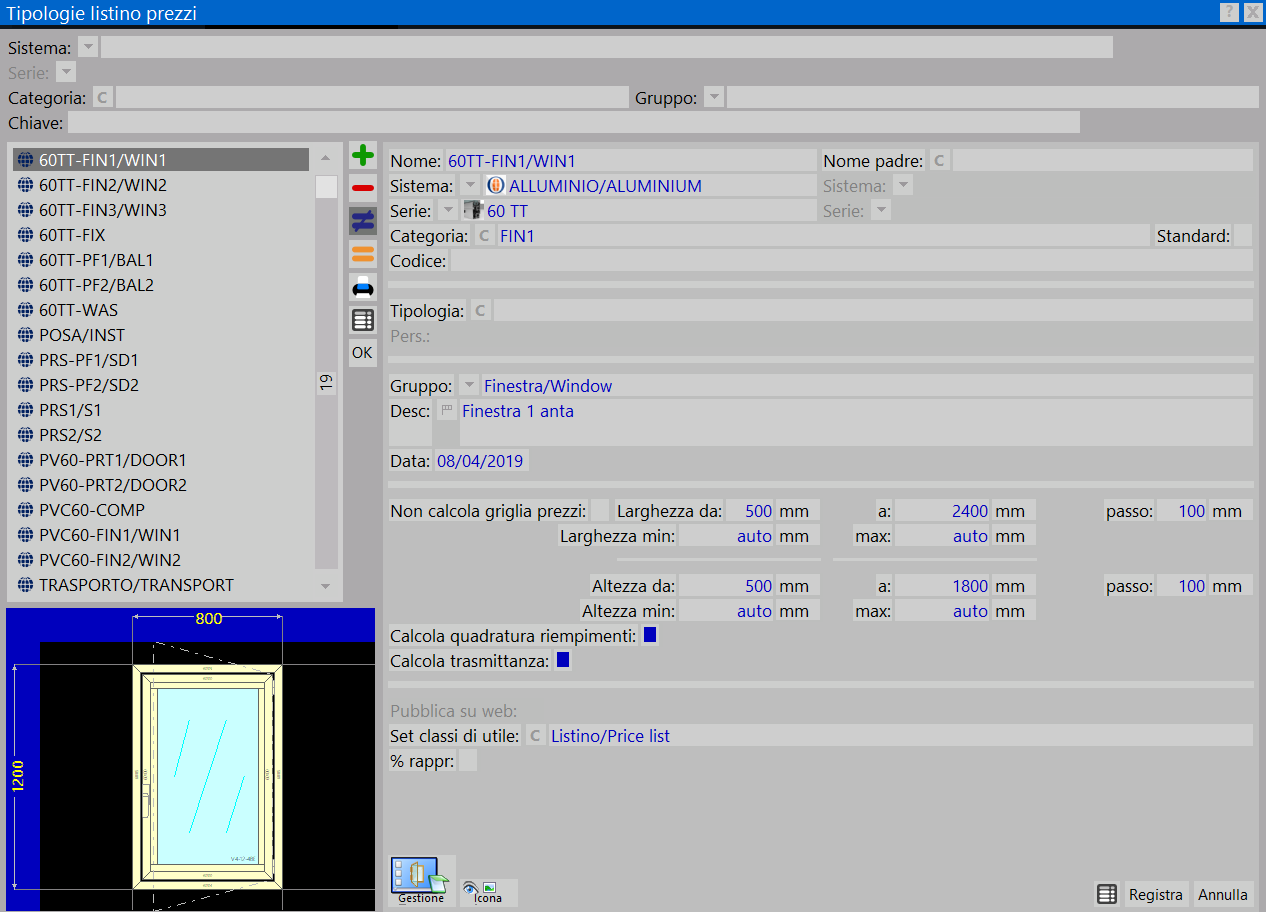Expand the Serie dropdown for 60 TT

[x=449, y=211]
